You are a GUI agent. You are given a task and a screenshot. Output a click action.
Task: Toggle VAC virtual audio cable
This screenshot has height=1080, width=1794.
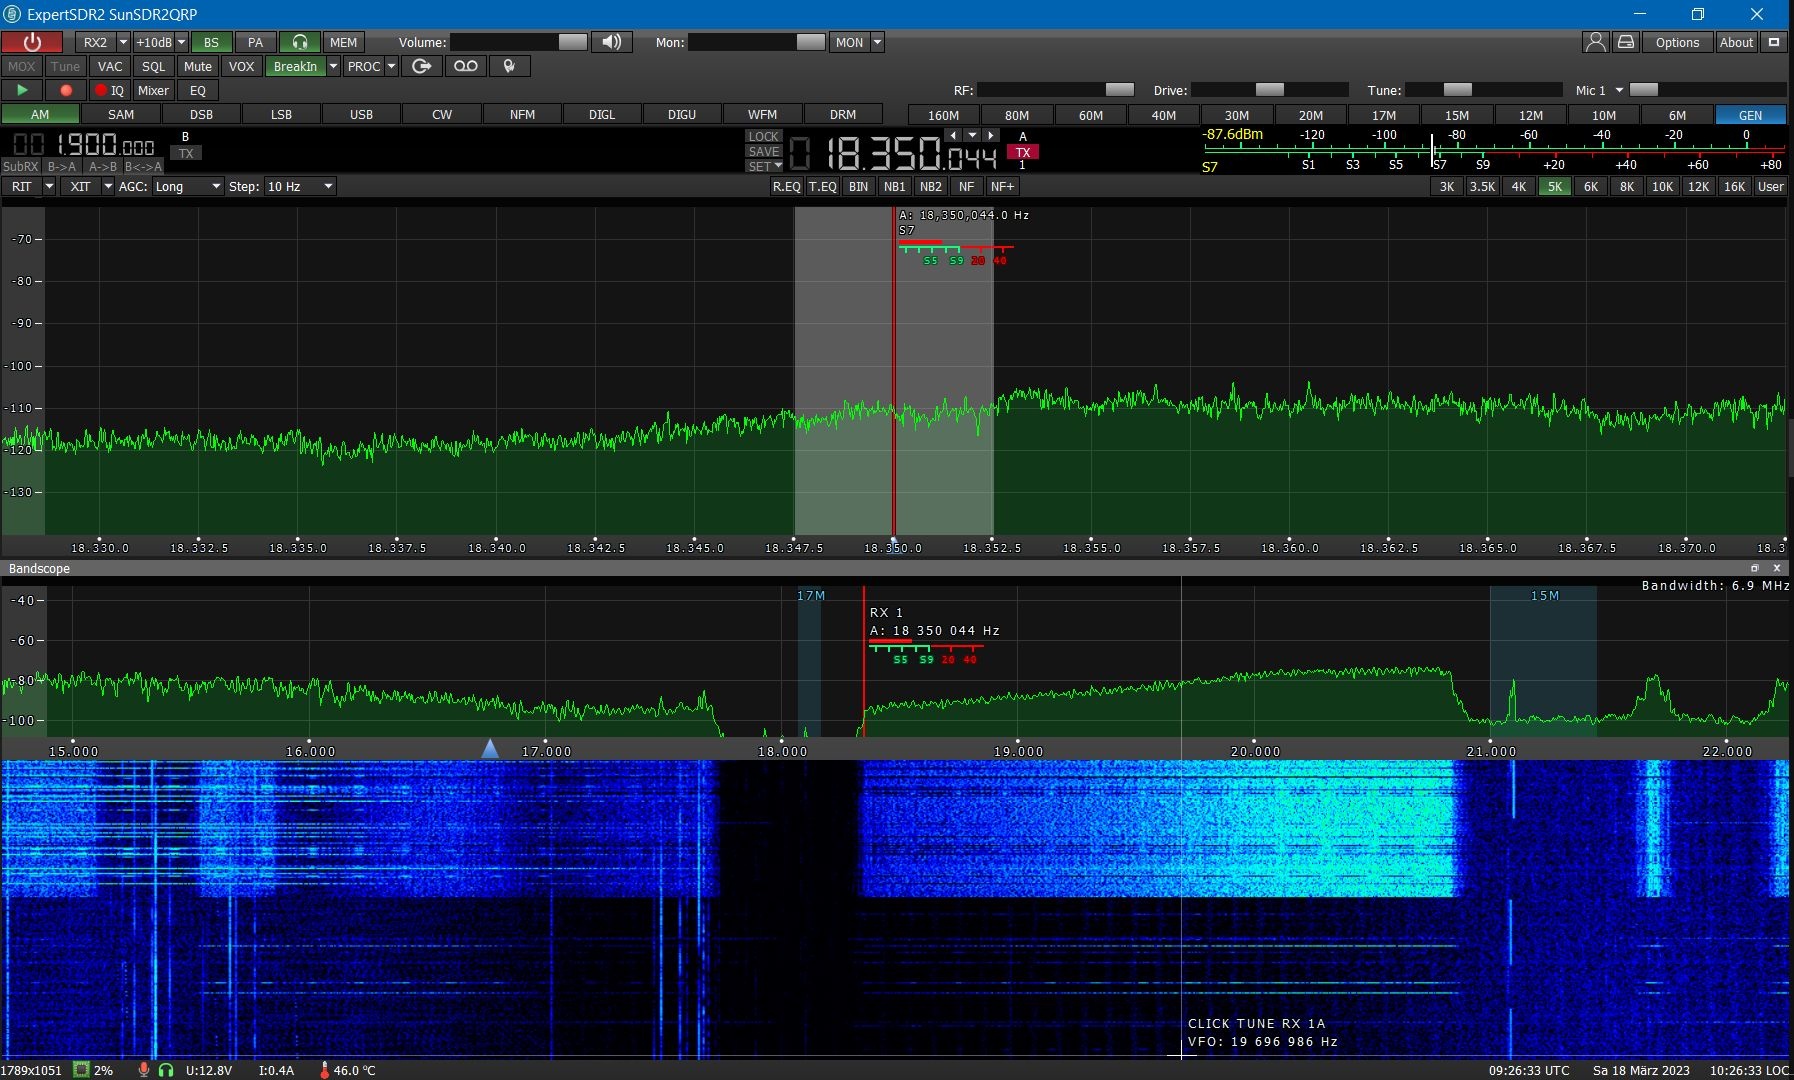tap(110, 66)
